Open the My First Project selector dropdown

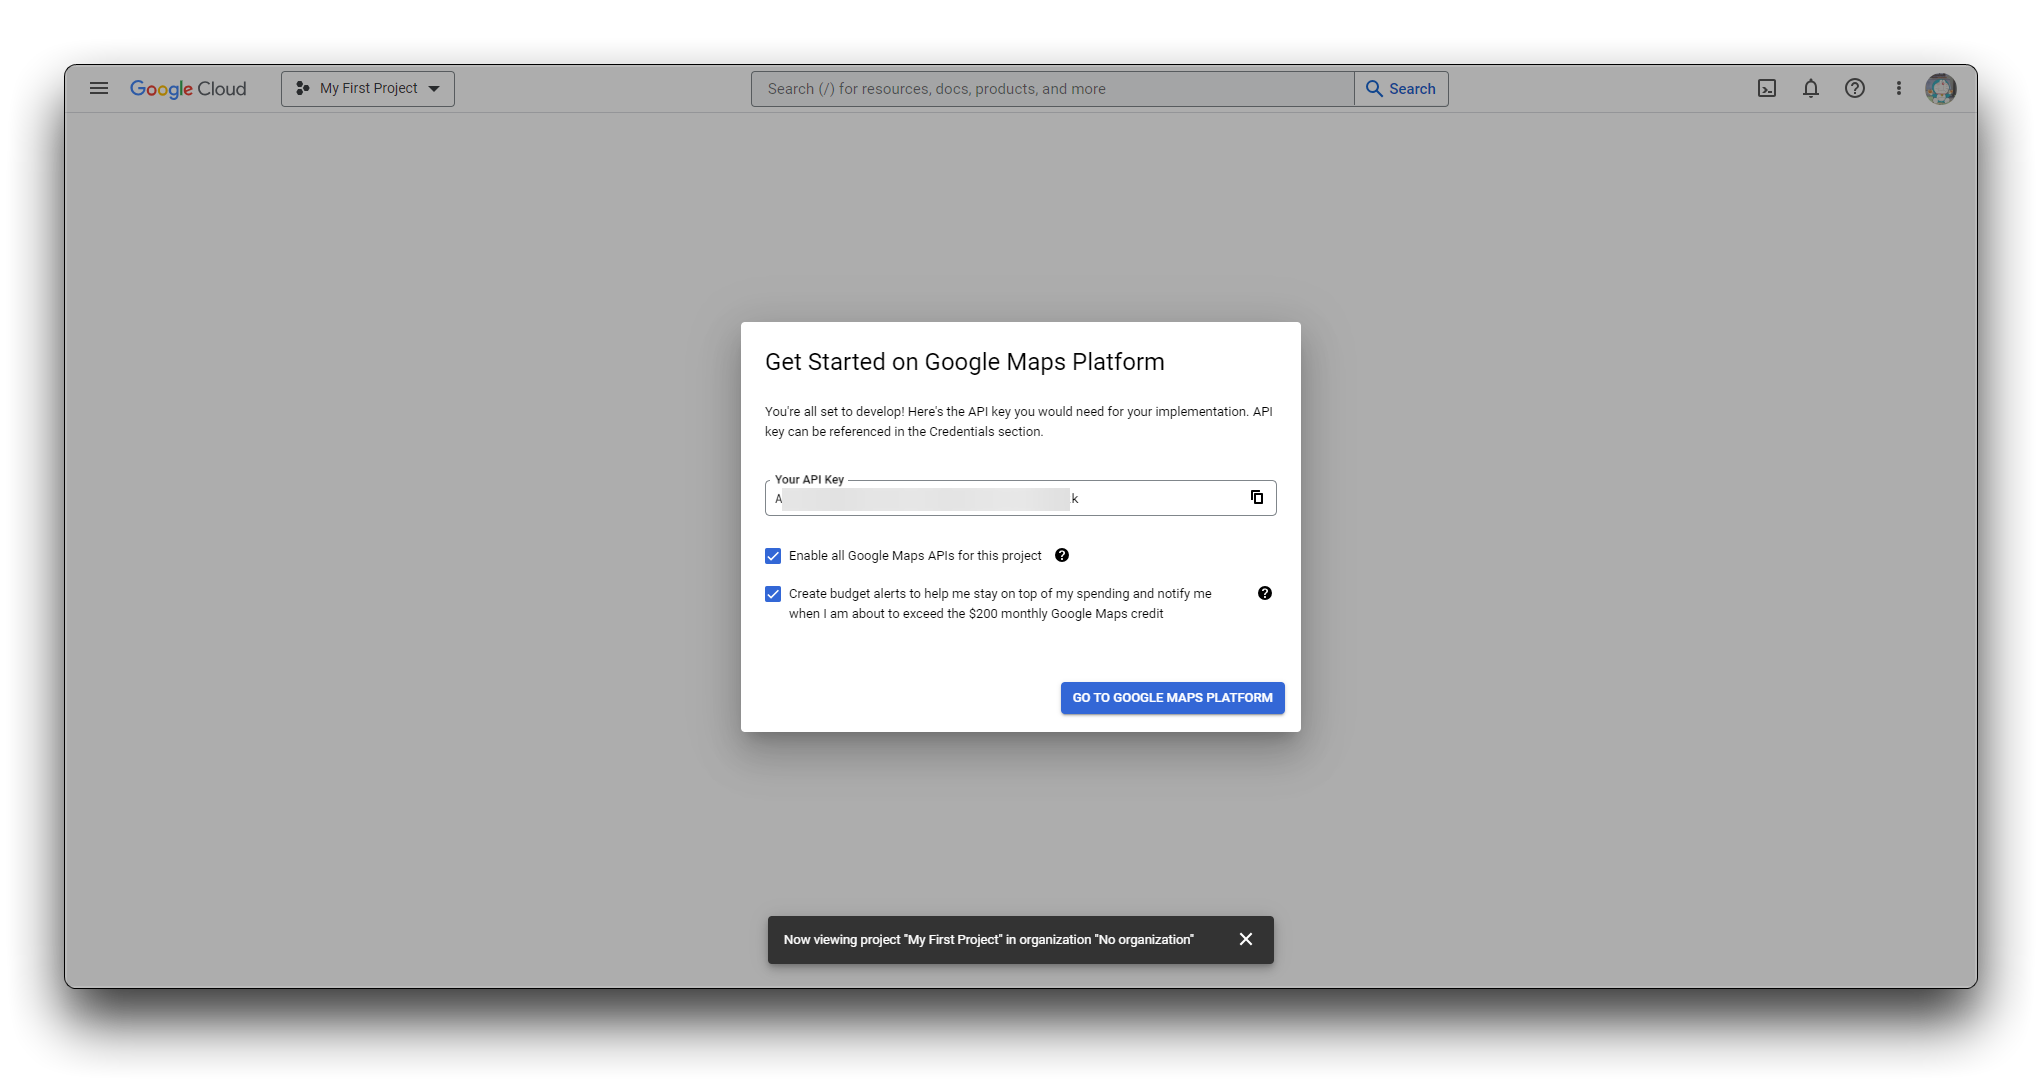tap(368, 89)
